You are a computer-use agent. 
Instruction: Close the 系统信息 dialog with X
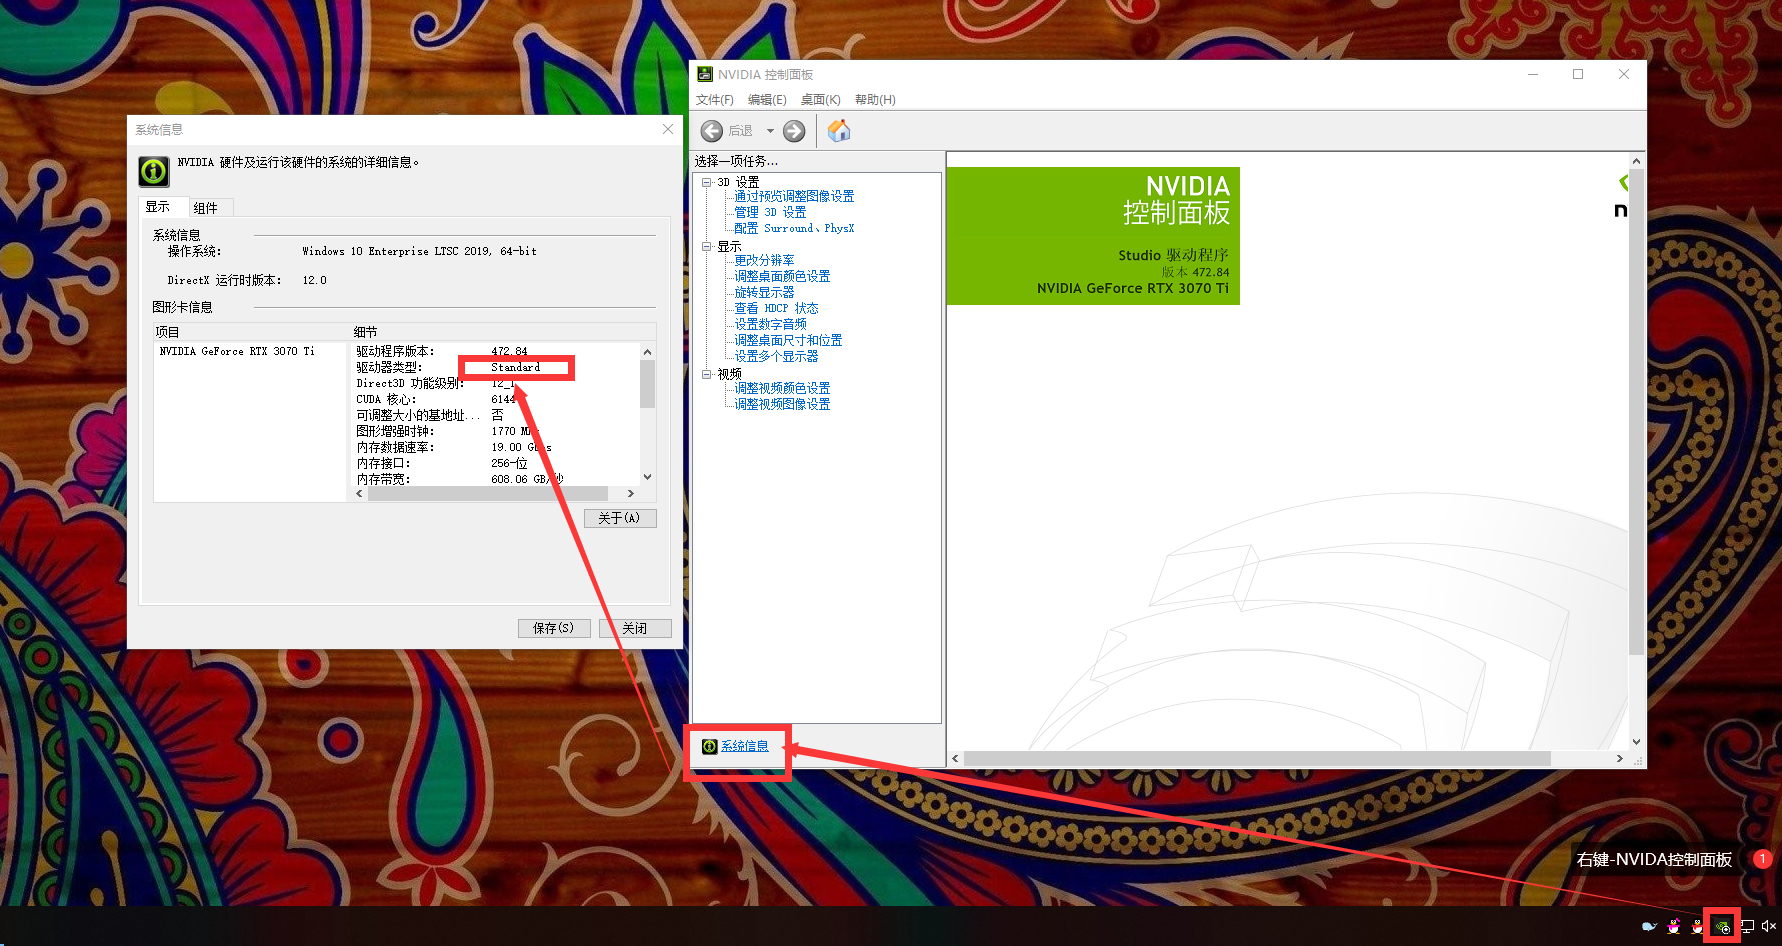tap(668, 129)
